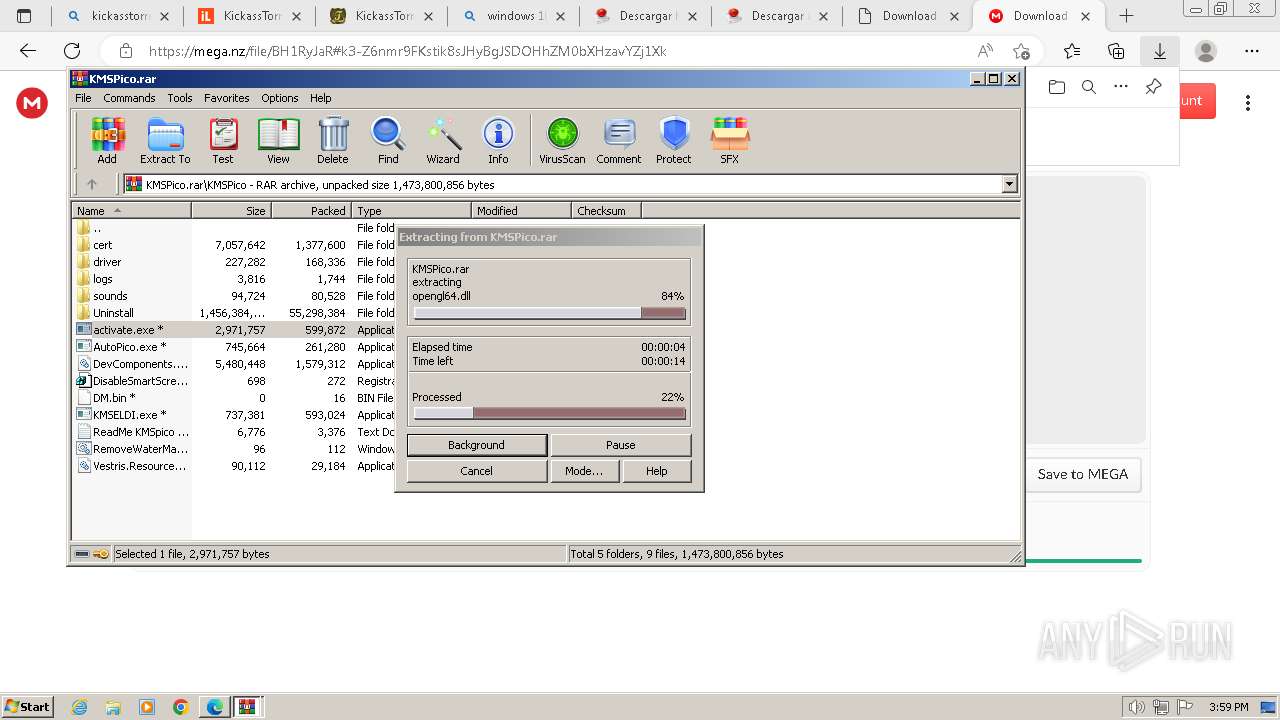Click the Test archive icon

point(223,140)
